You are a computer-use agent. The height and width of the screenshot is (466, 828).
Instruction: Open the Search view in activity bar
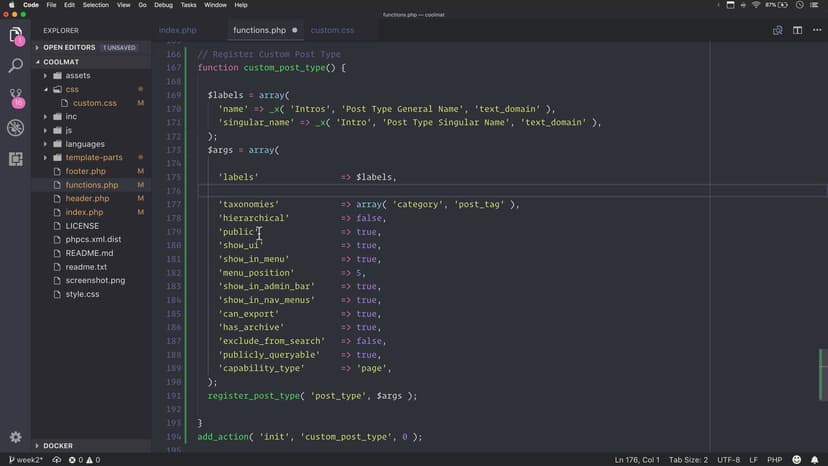[16, 66]
